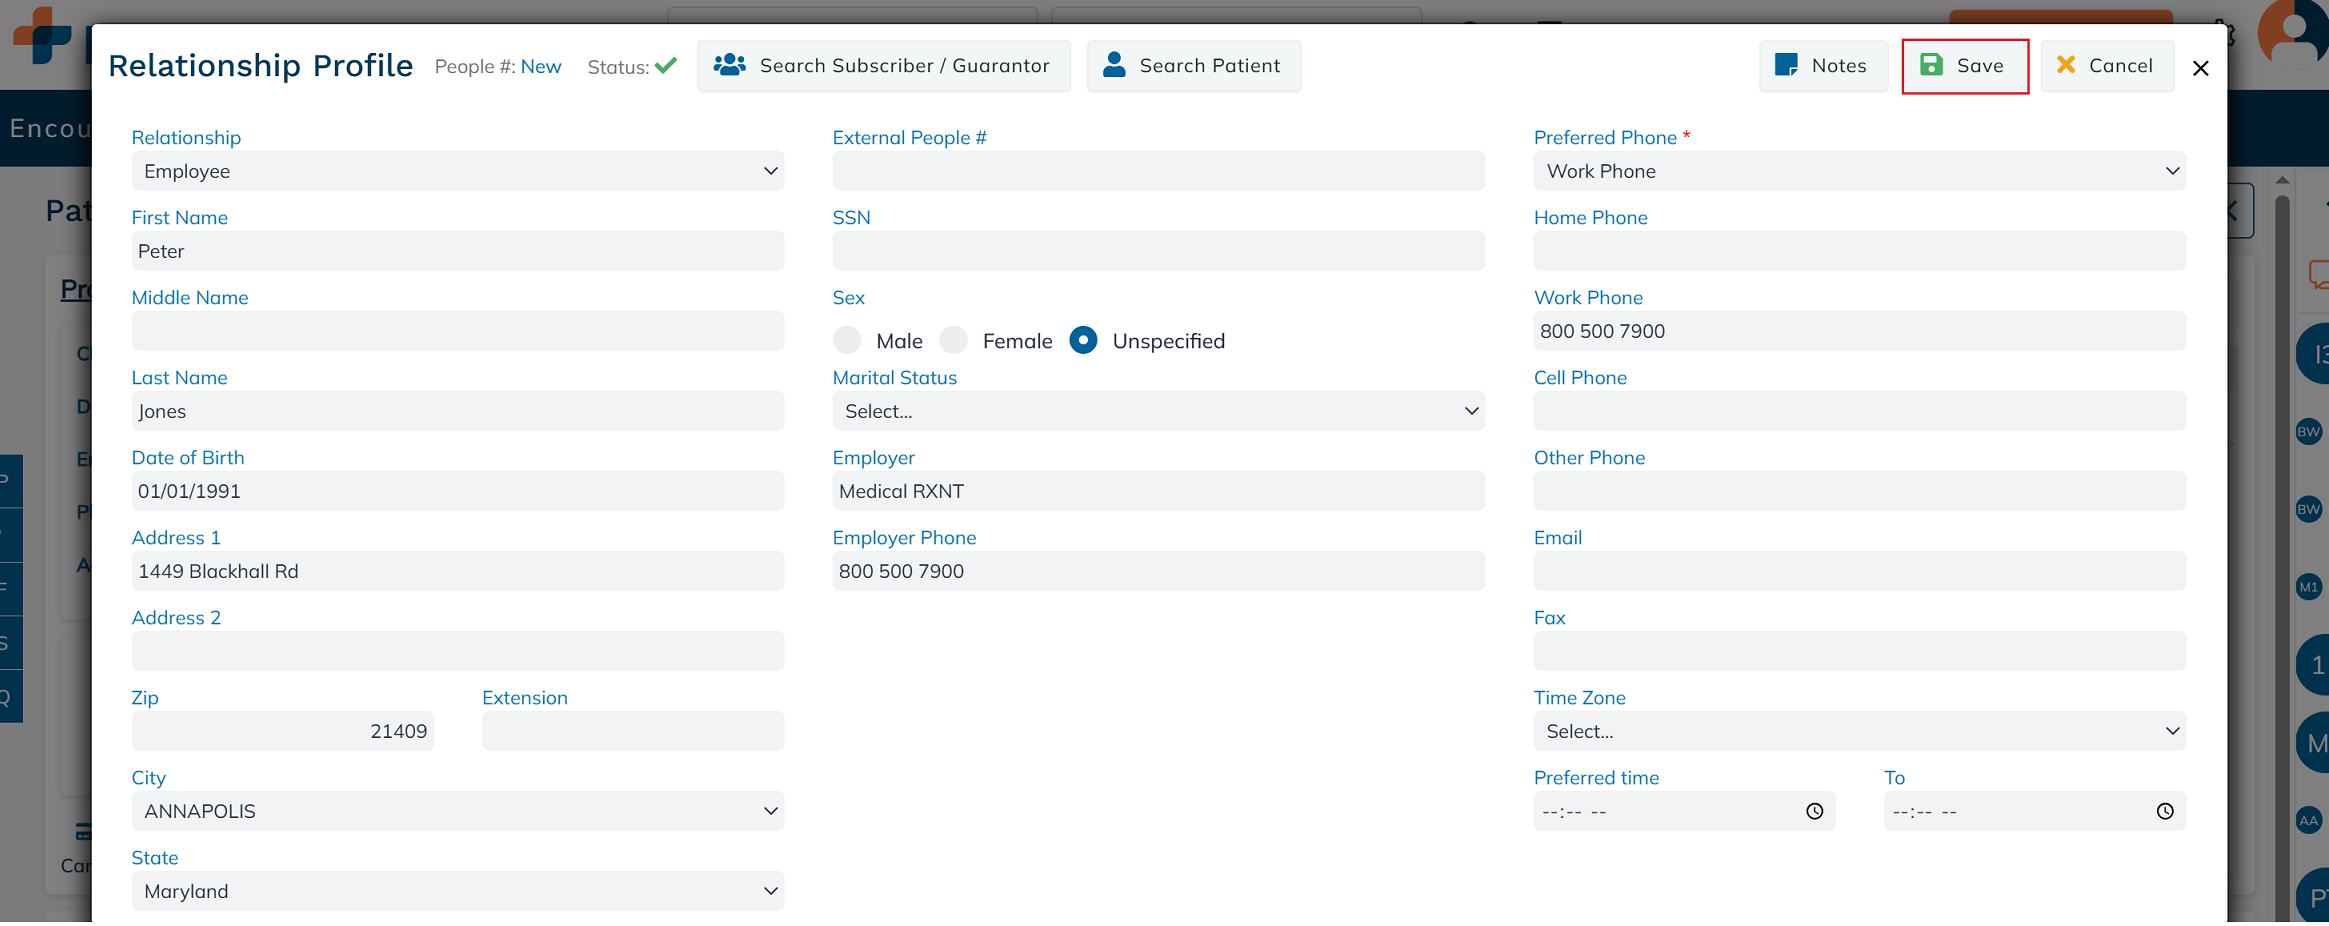Click the Search Patient person icon

(x=1114, y=65)
